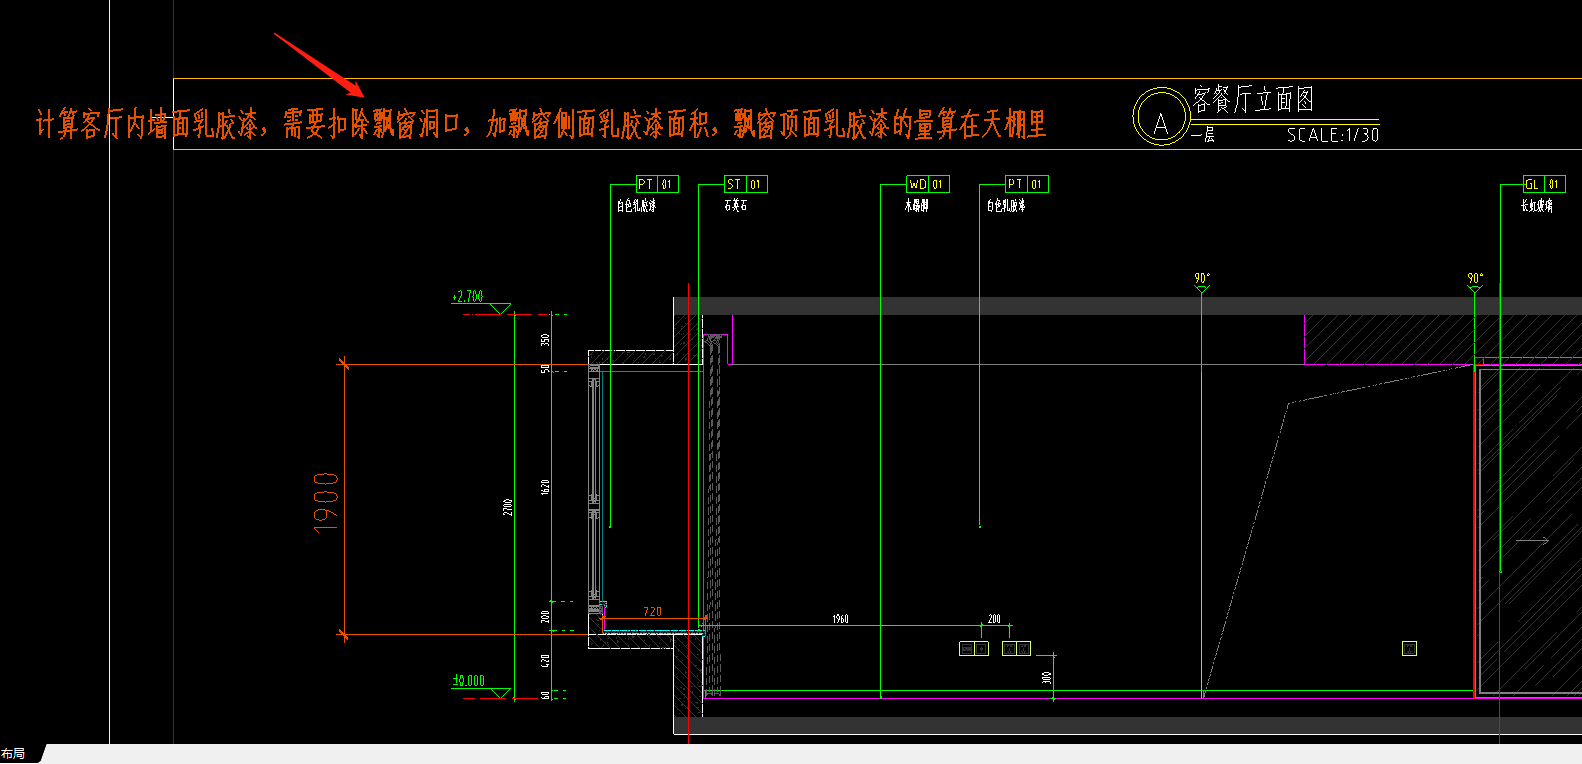This screenshot has height=764, width=1582.
Task: Select the 2700 vertical dimension text
Action: coord(508,507)
